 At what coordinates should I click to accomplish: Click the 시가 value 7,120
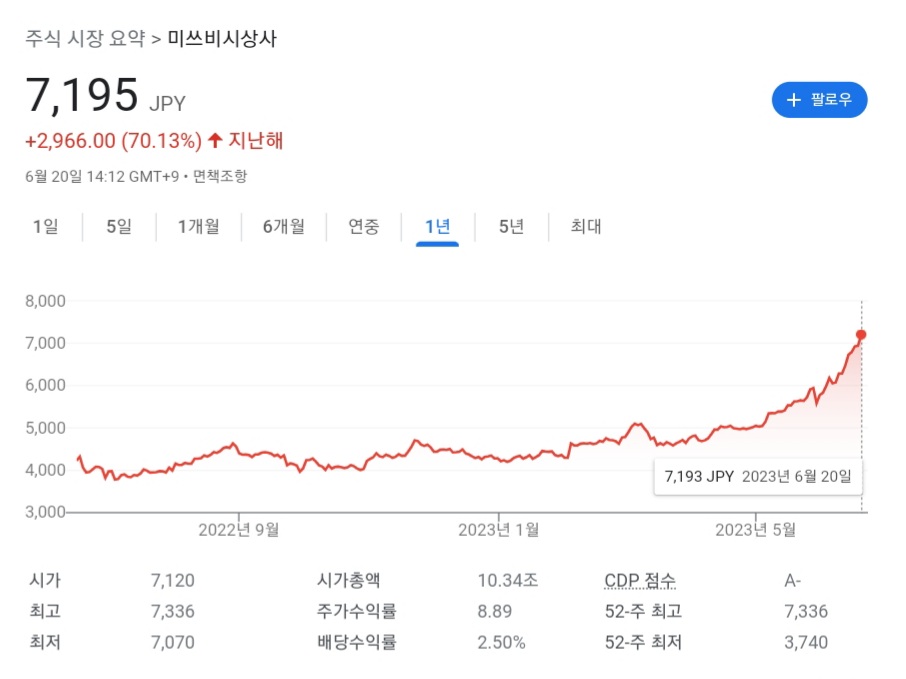(x=173, y=581)
